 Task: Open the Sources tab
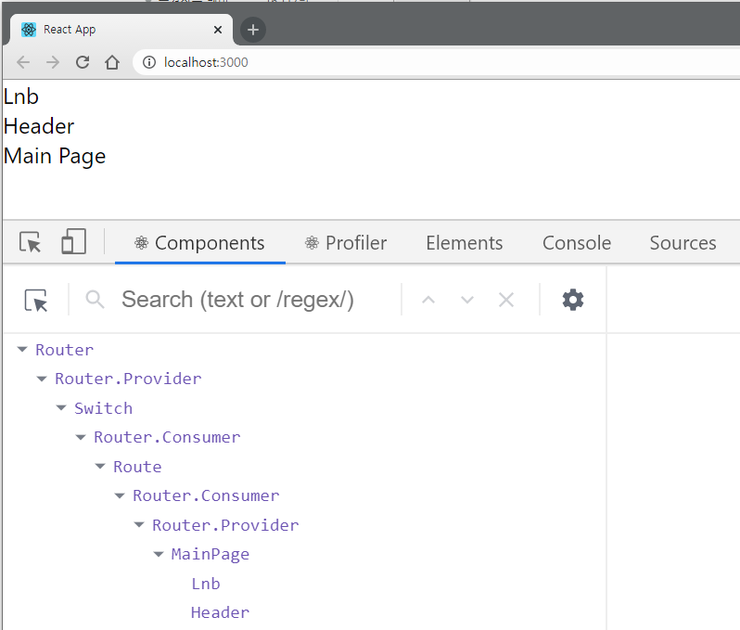click(x=683, y=244)
